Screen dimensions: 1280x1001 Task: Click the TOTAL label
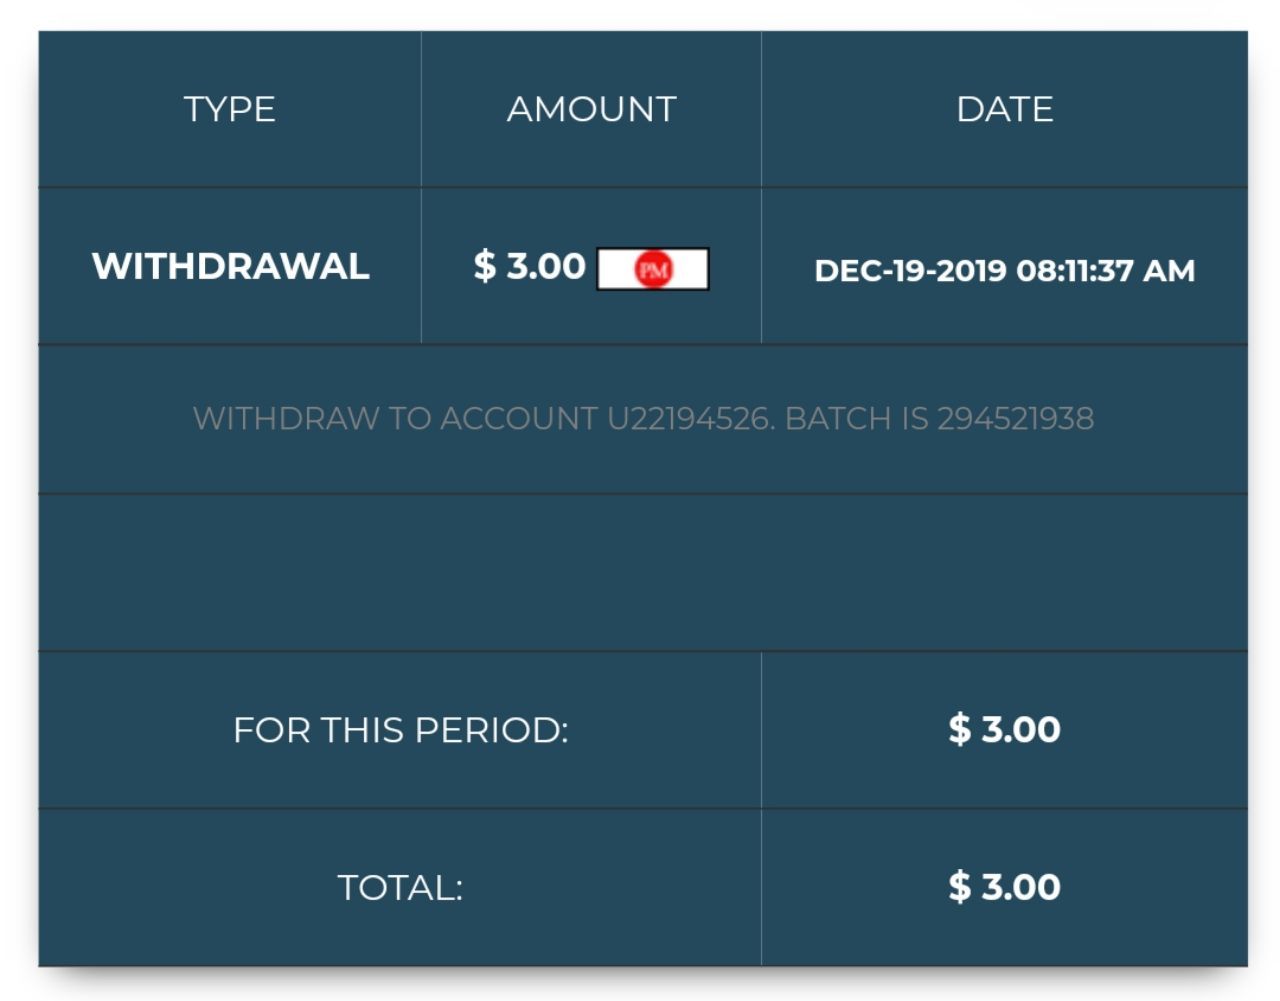tap(400, 887)
